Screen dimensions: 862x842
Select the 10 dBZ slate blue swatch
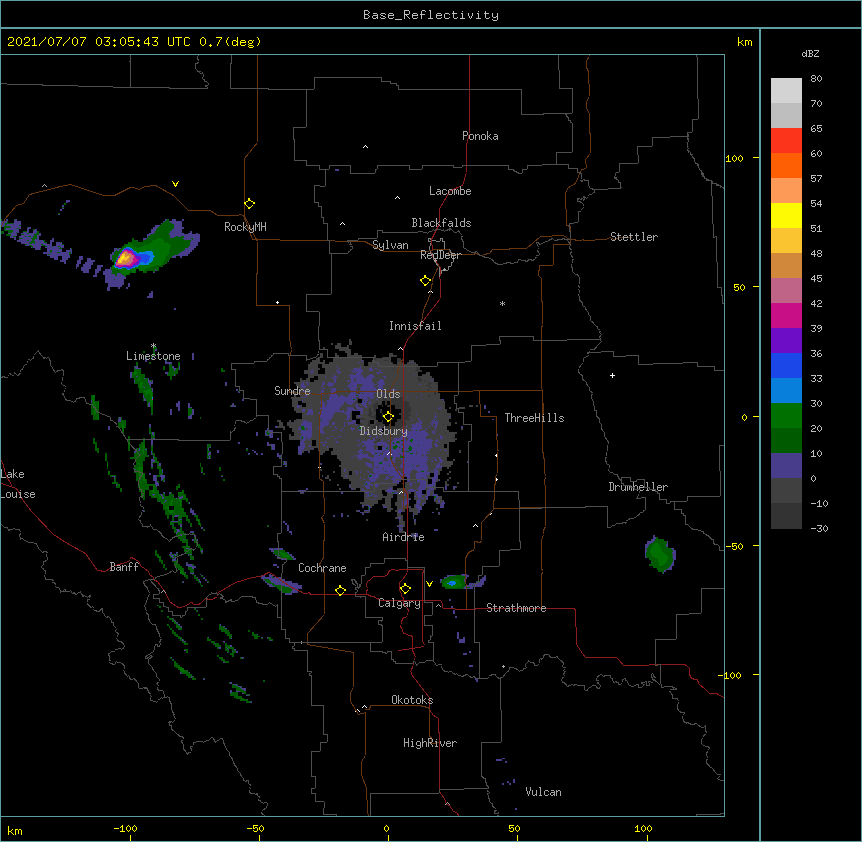(x=786, y=466)
